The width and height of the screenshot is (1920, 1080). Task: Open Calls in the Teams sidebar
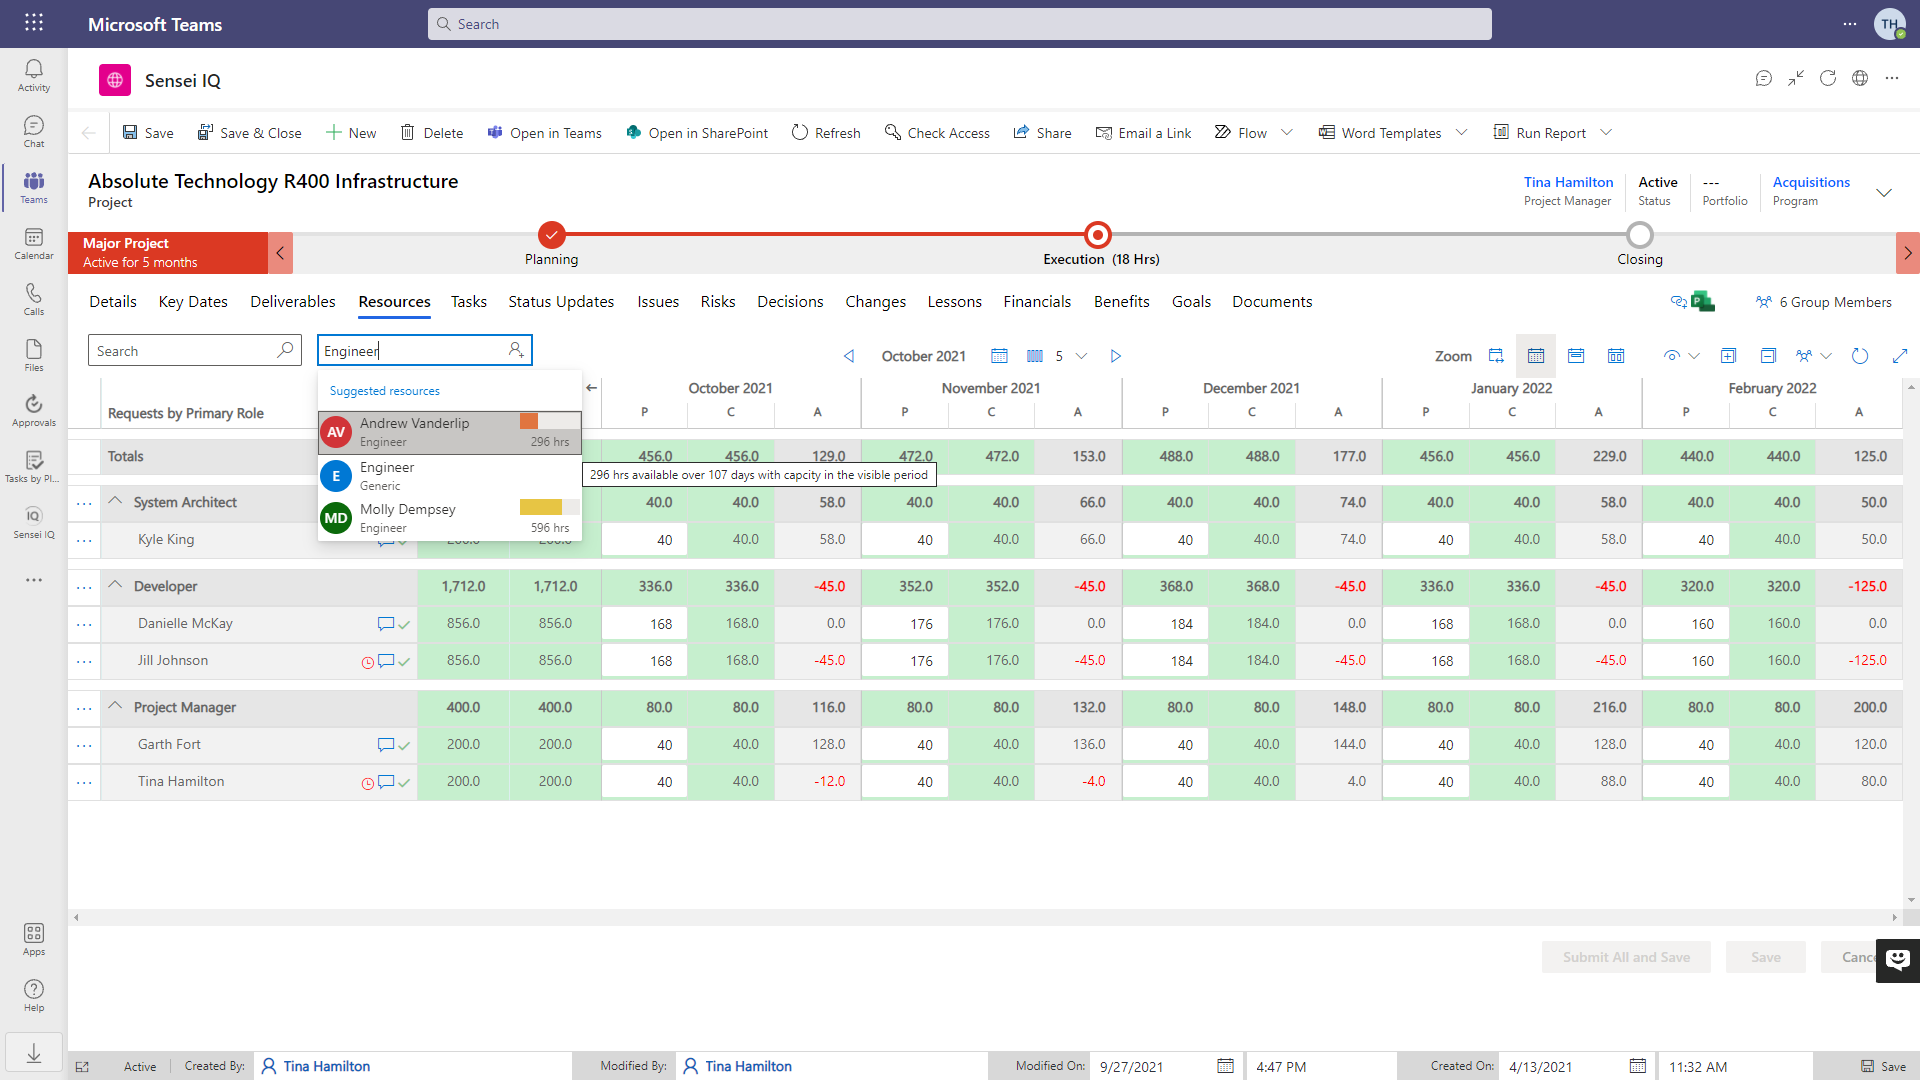tap(34, 299)
